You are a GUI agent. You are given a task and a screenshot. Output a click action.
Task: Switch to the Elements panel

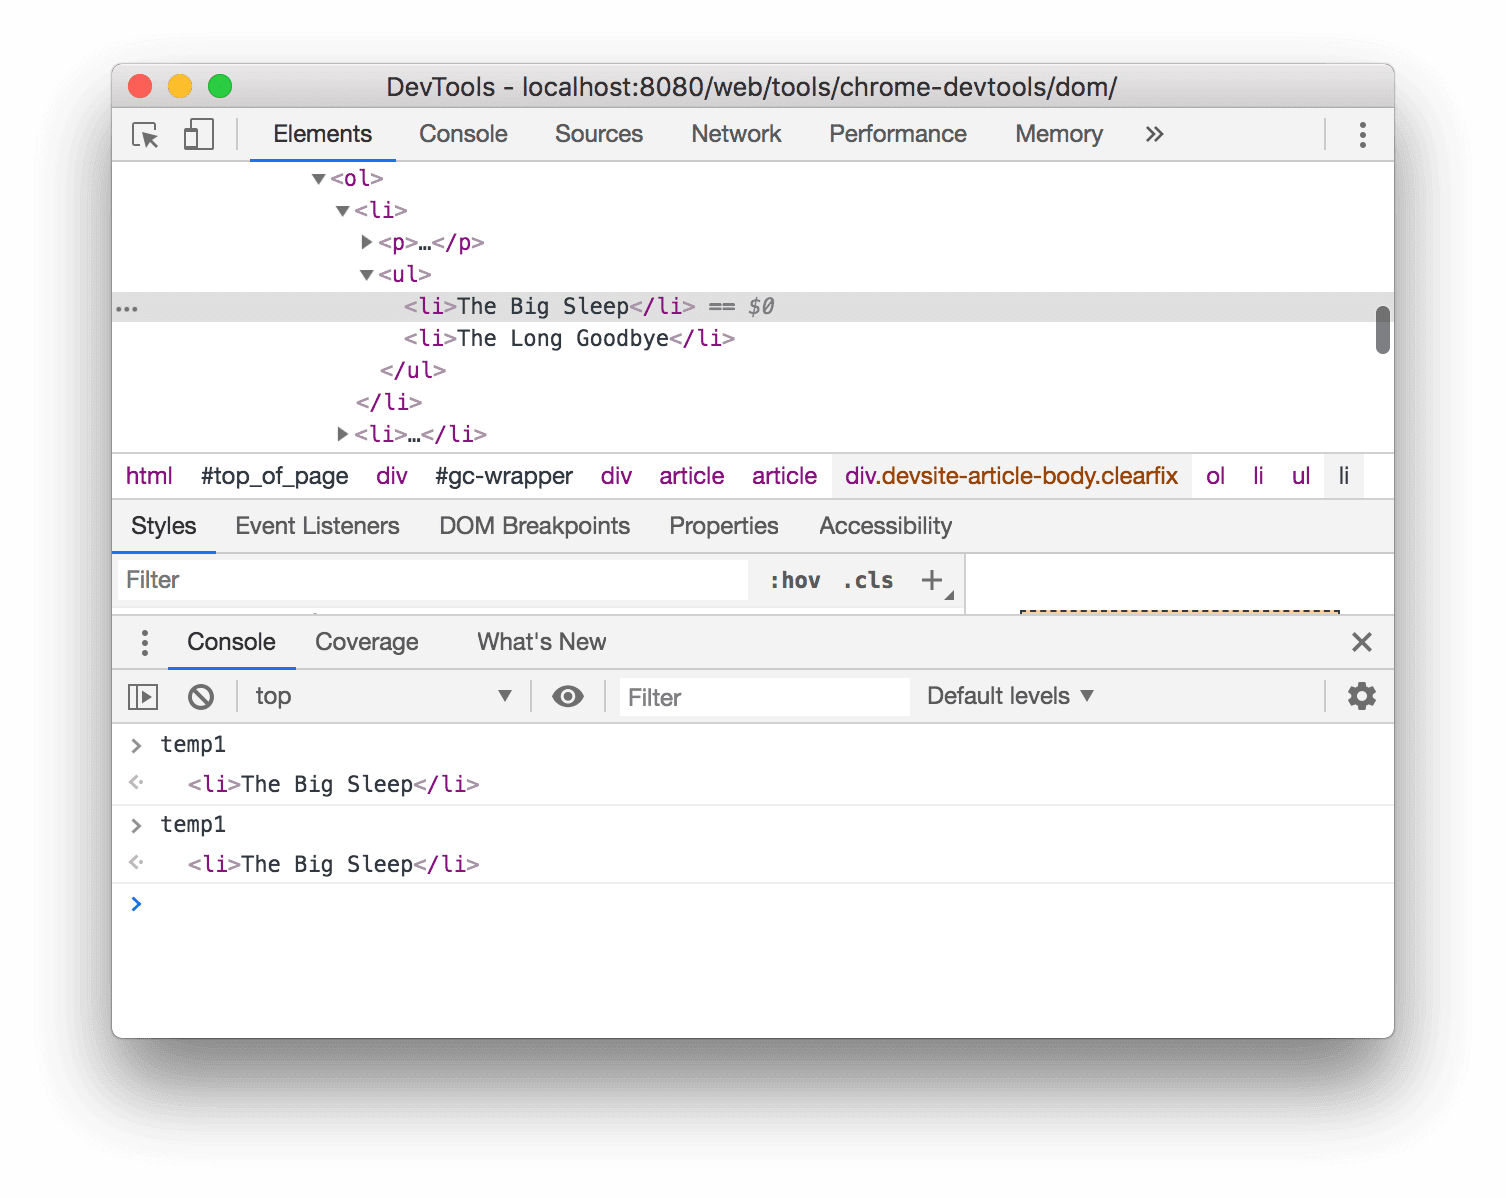click(322, 134)
